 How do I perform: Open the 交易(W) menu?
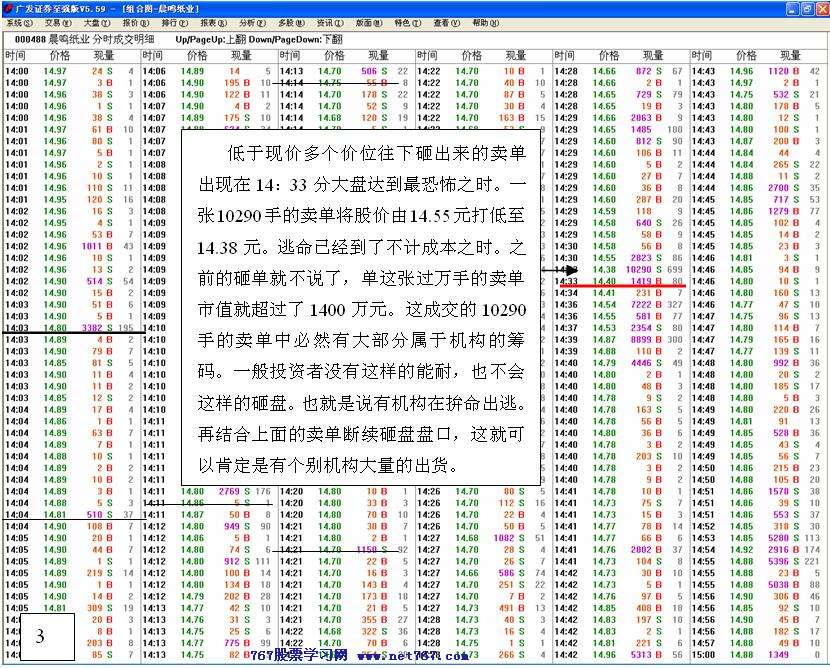coord(58,23)
